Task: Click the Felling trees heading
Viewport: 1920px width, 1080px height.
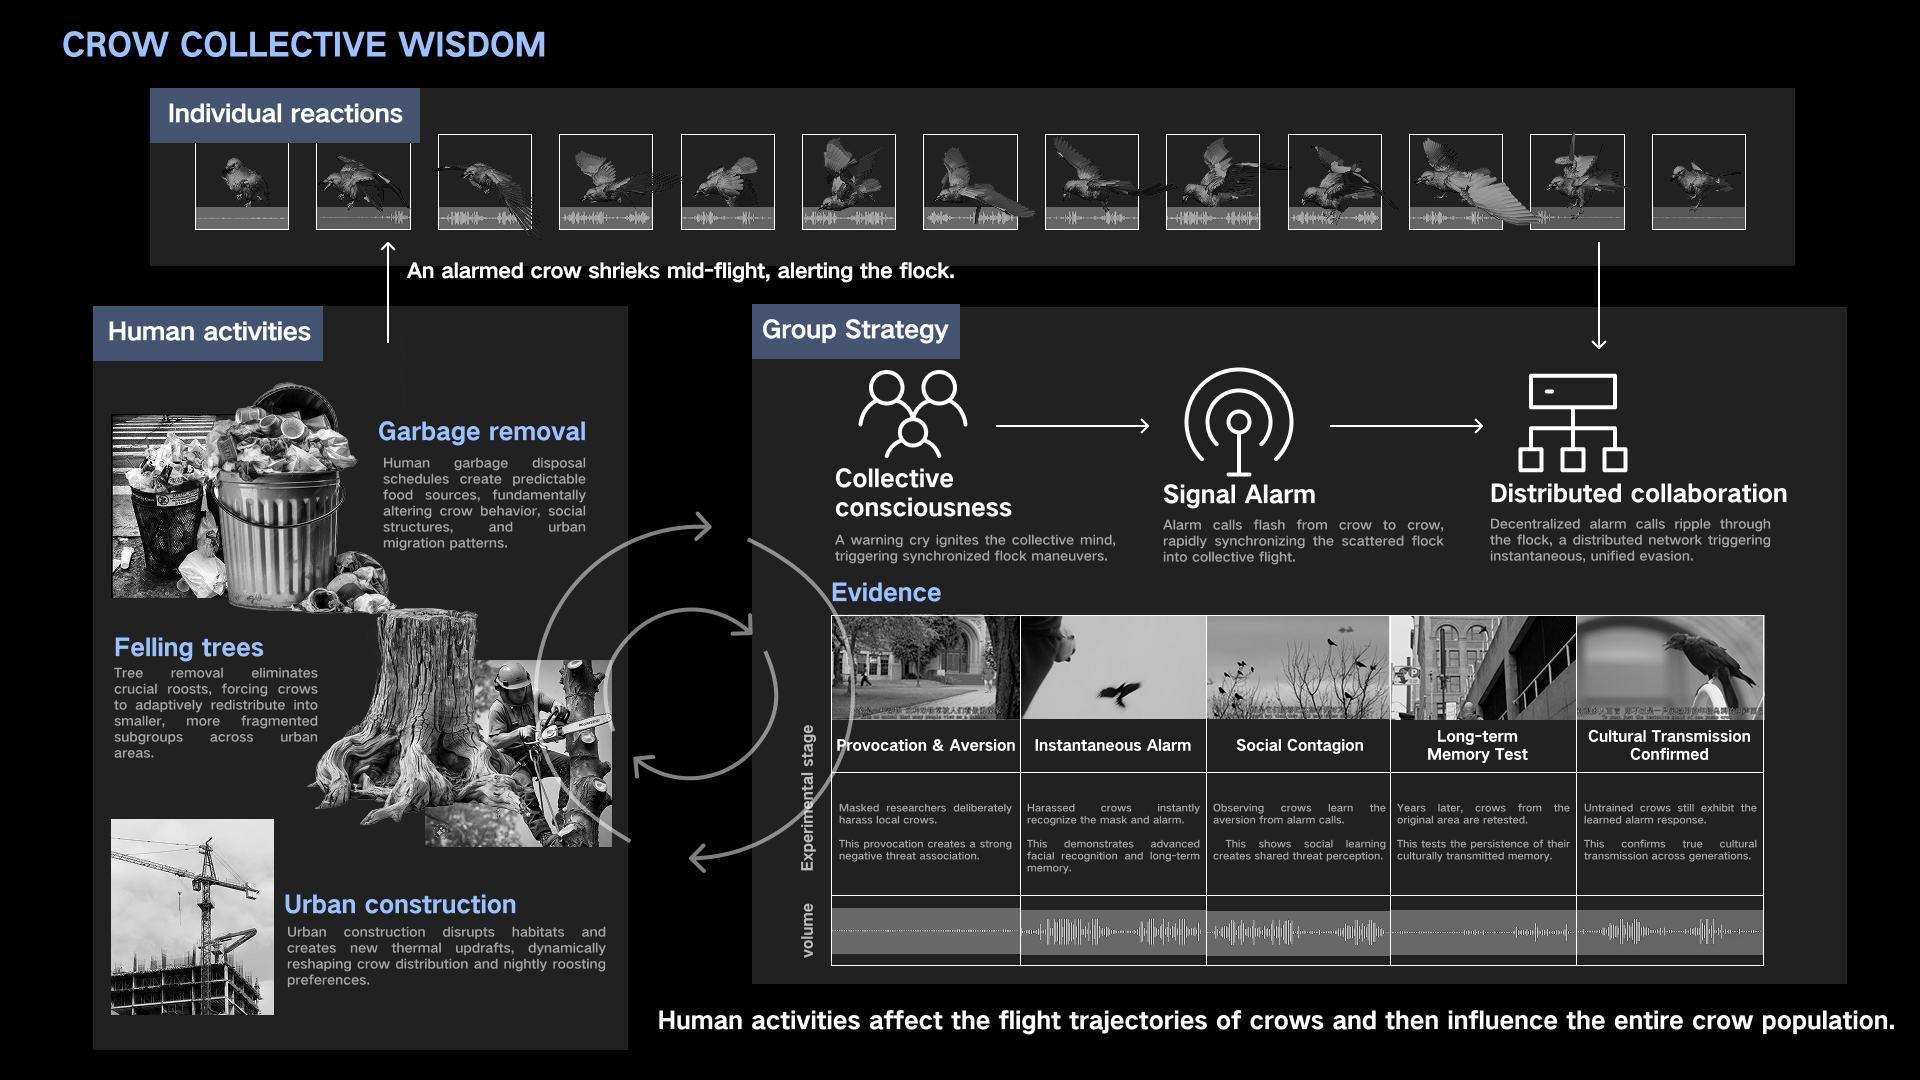Action: coord(189,648)
